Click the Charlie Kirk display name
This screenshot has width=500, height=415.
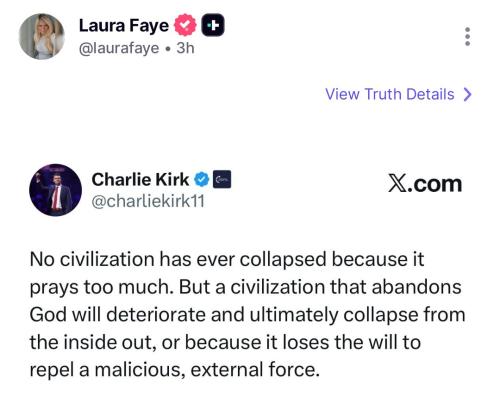140,180
